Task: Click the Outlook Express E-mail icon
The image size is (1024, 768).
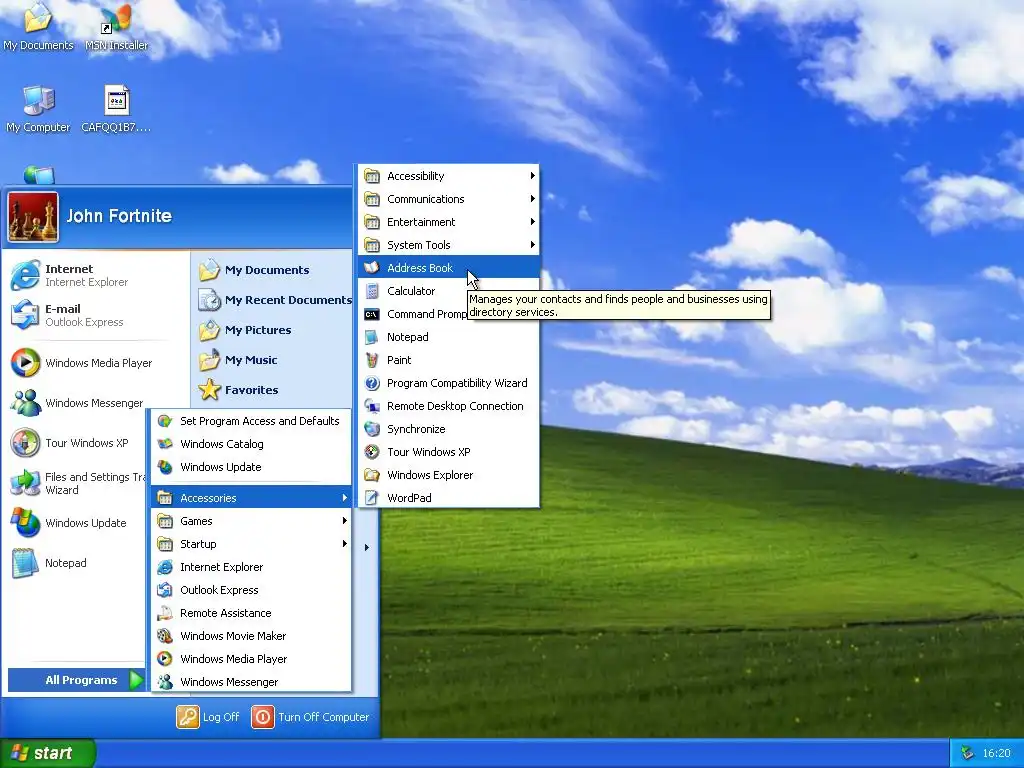Action: click(25, 315)
